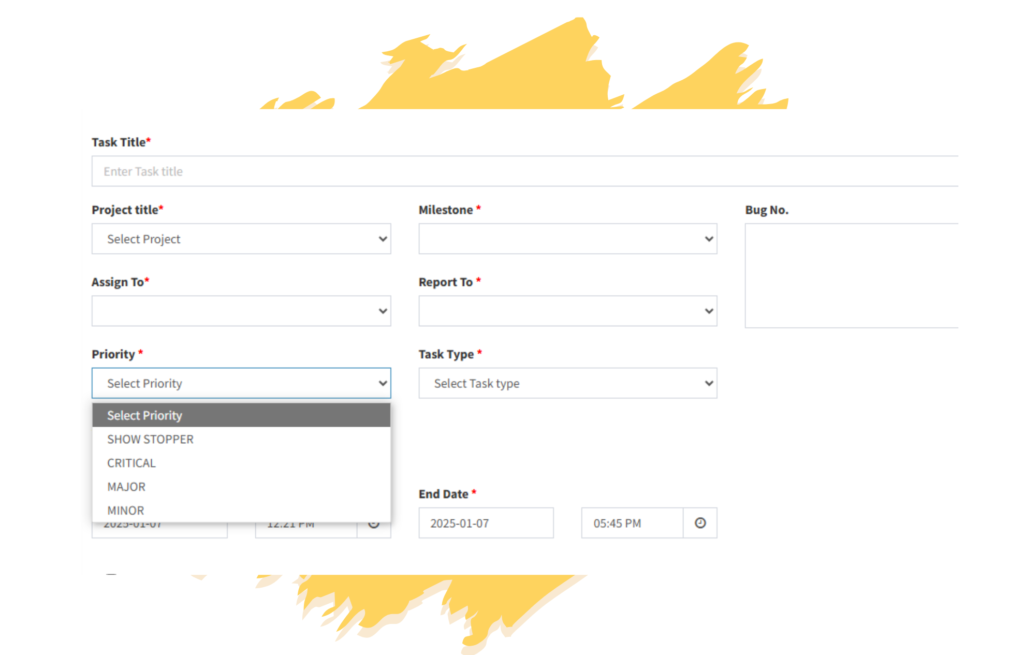The height and width of the screenshot is (655, 1024).
Task: Collapse the open Priority select box
Action: [x=241, y=383]
